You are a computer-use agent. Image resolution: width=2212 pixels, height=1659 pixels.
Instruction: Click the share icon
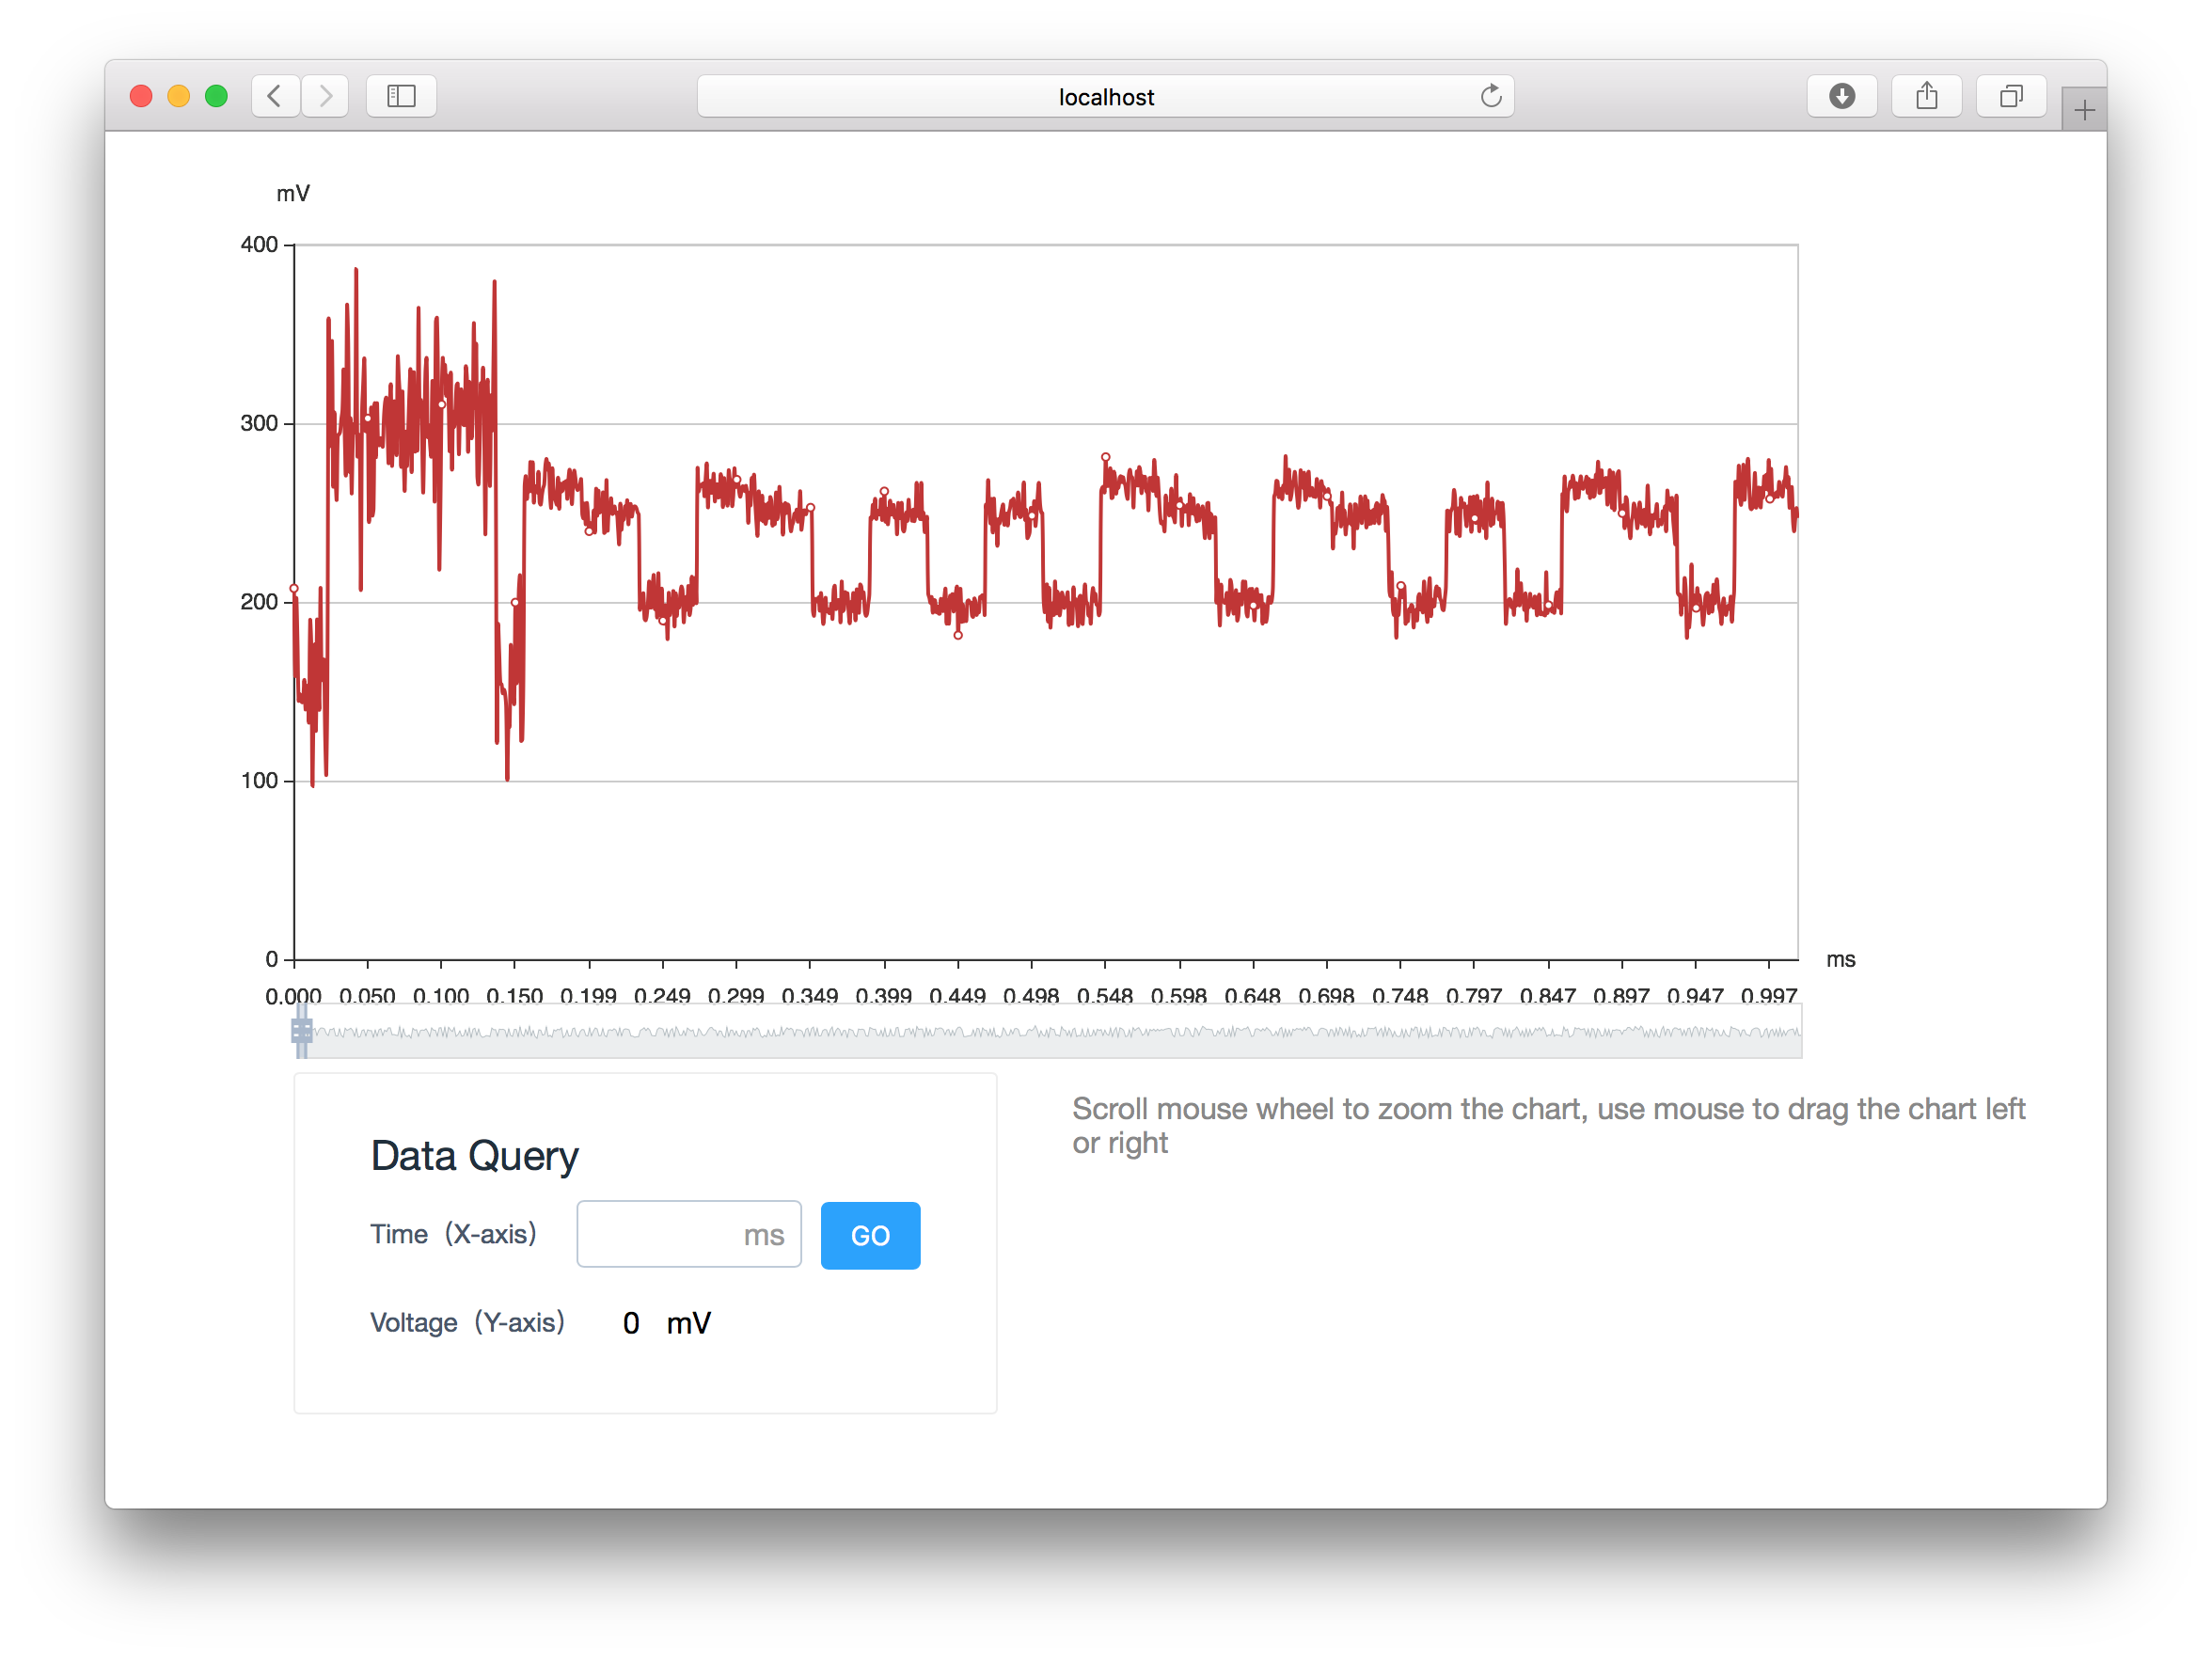pyautogui.click(x=1926, y=96)
